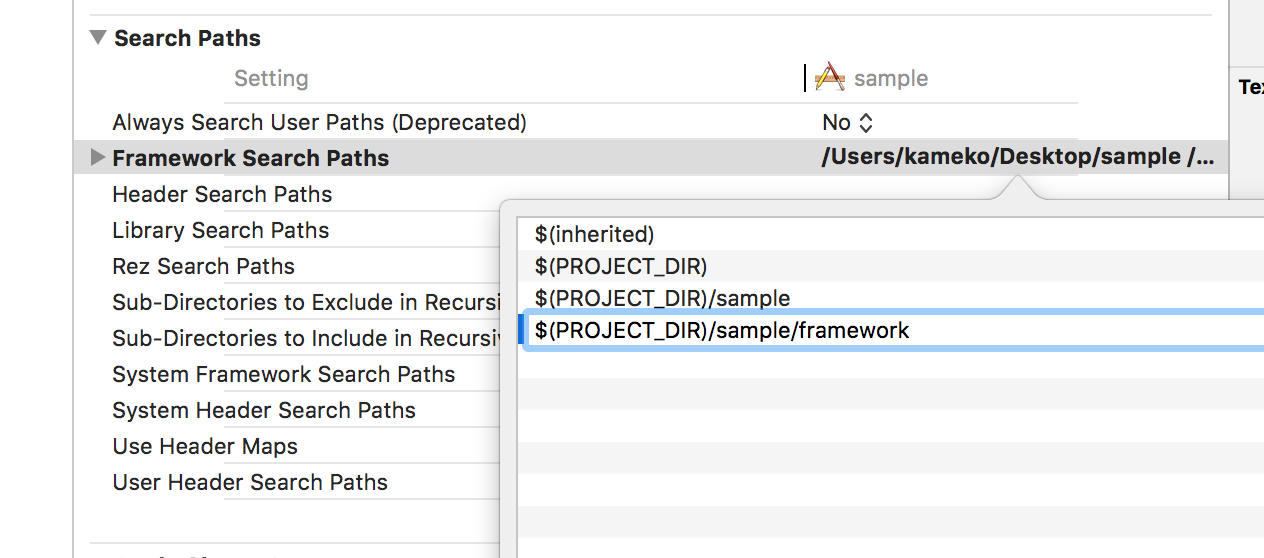
Task: Click the Setting column header
Action: click(x=271, y=79)
